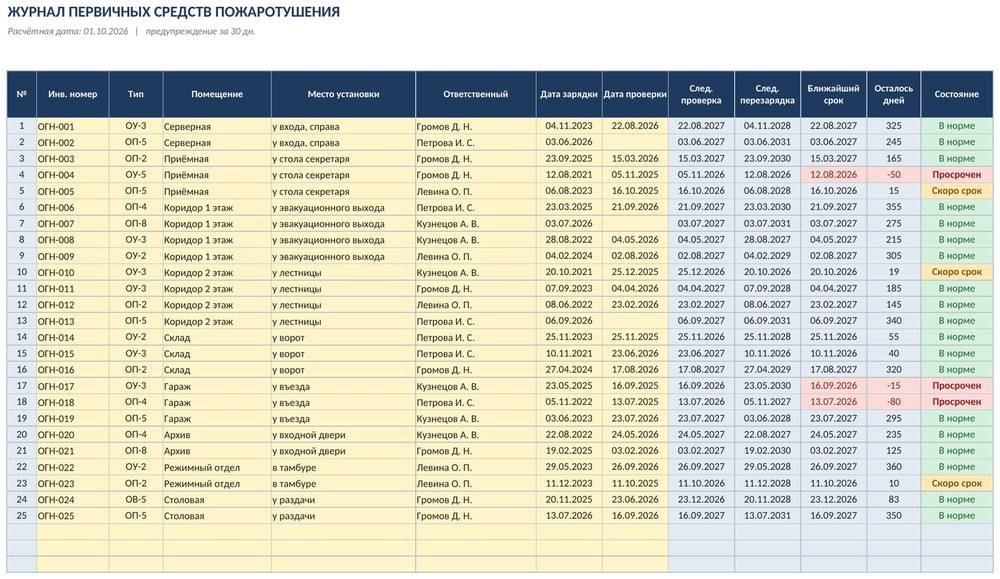Click check date 16.09.2025 in ОГН-017 row

[x=635, y=386]
